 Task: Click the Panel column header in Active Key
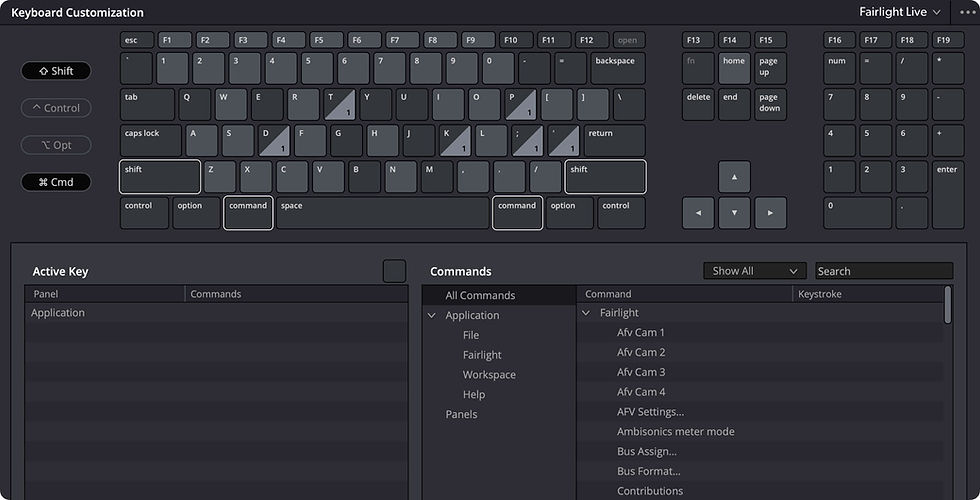(105, 294)
